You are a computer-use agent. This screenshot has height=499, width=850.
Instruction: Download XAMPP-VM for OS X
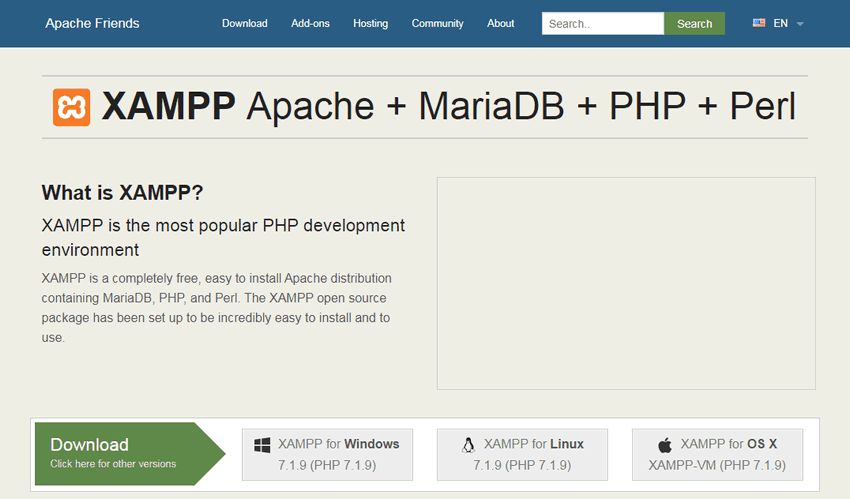pos(717,455)
